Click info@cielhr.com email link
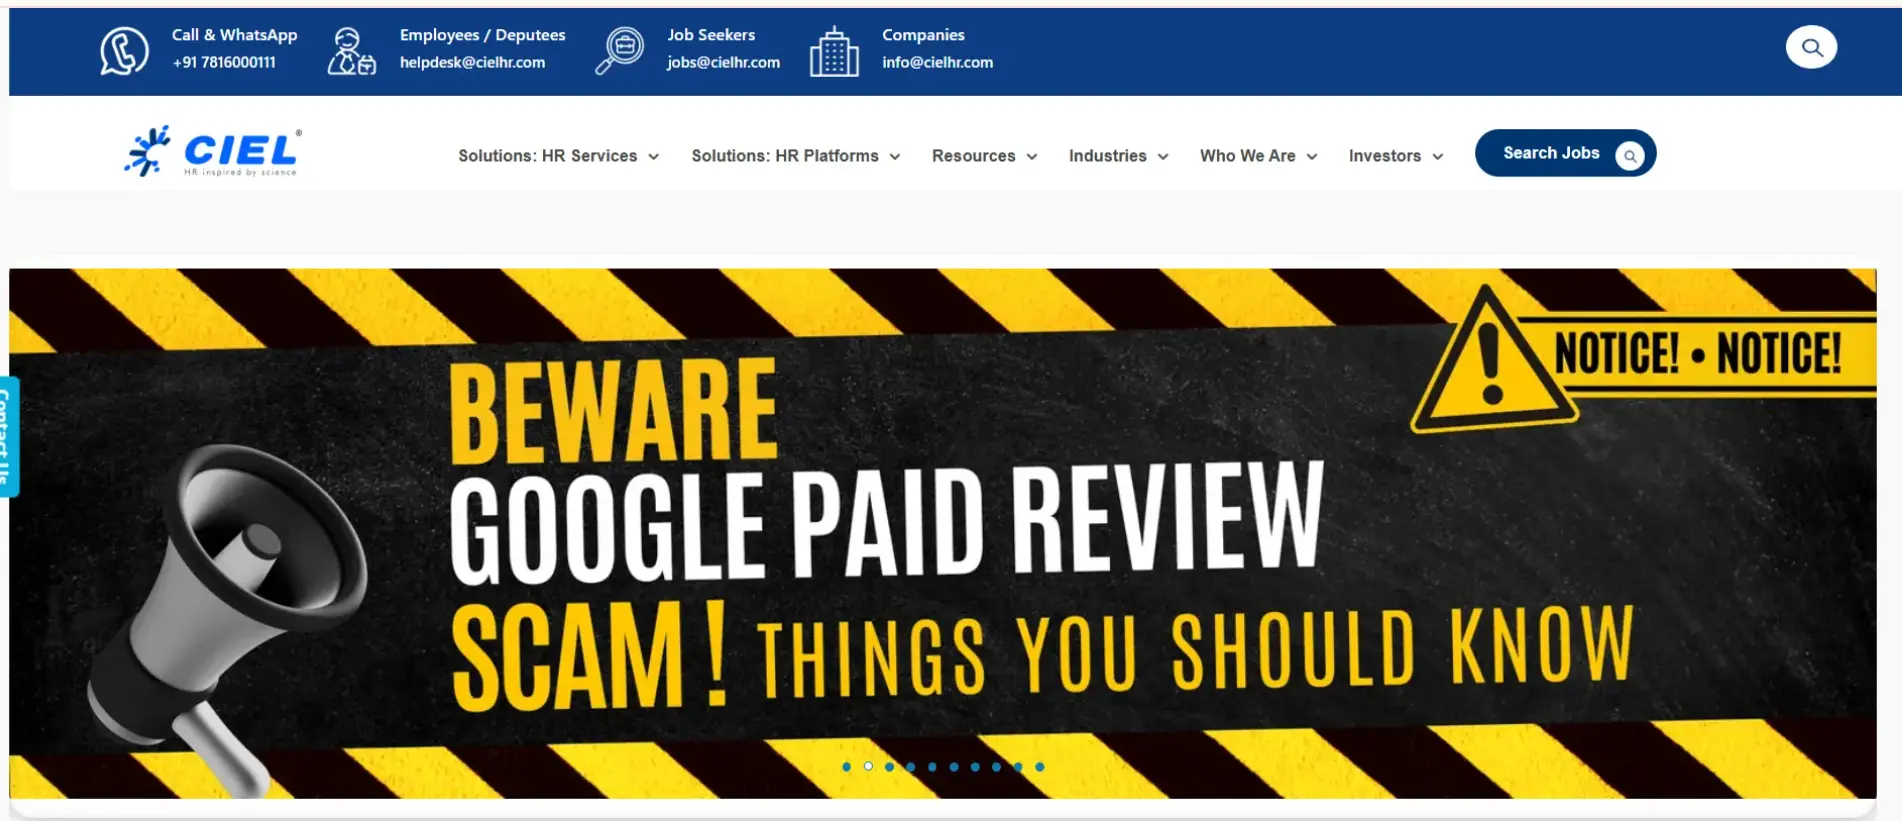Viewport: 1902px width, 821px height. [937, 62]
